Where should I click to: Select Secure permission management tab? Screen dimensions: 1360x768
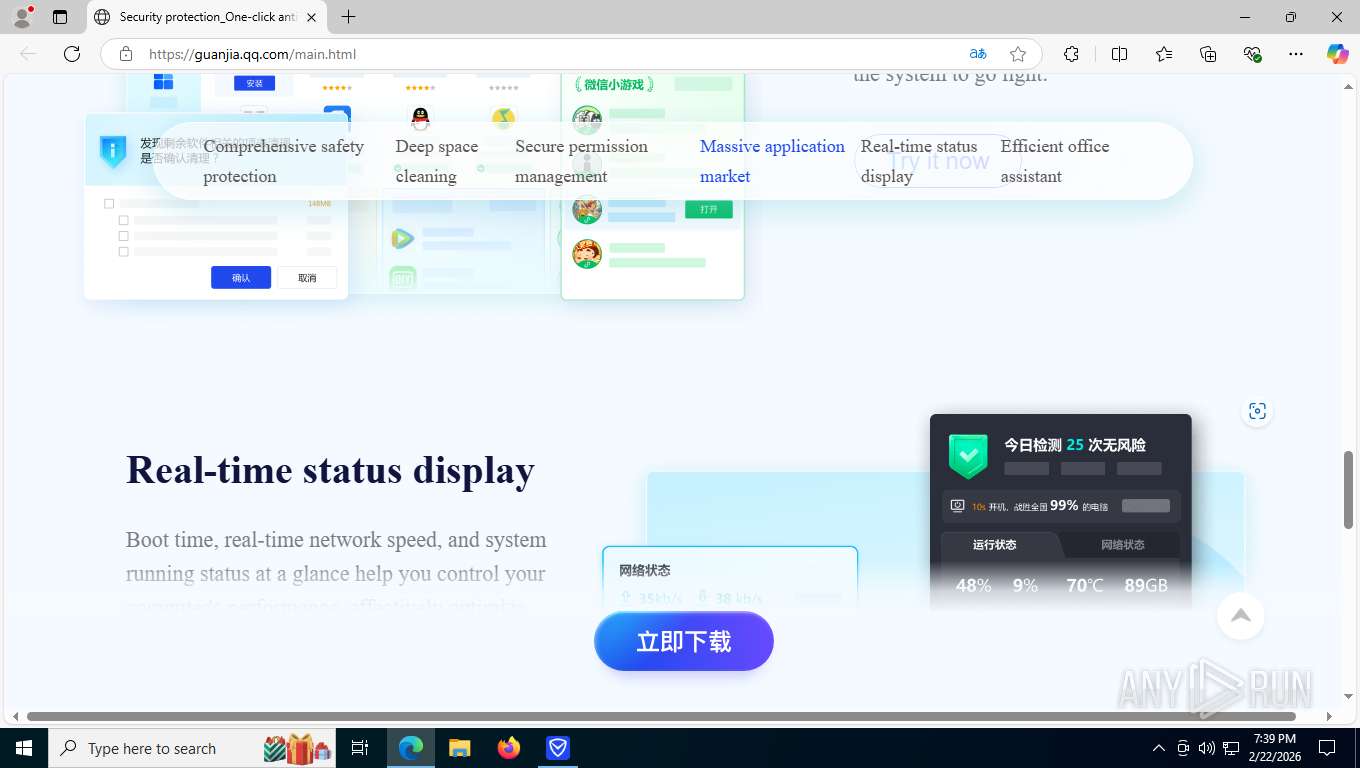pos(581,161)
